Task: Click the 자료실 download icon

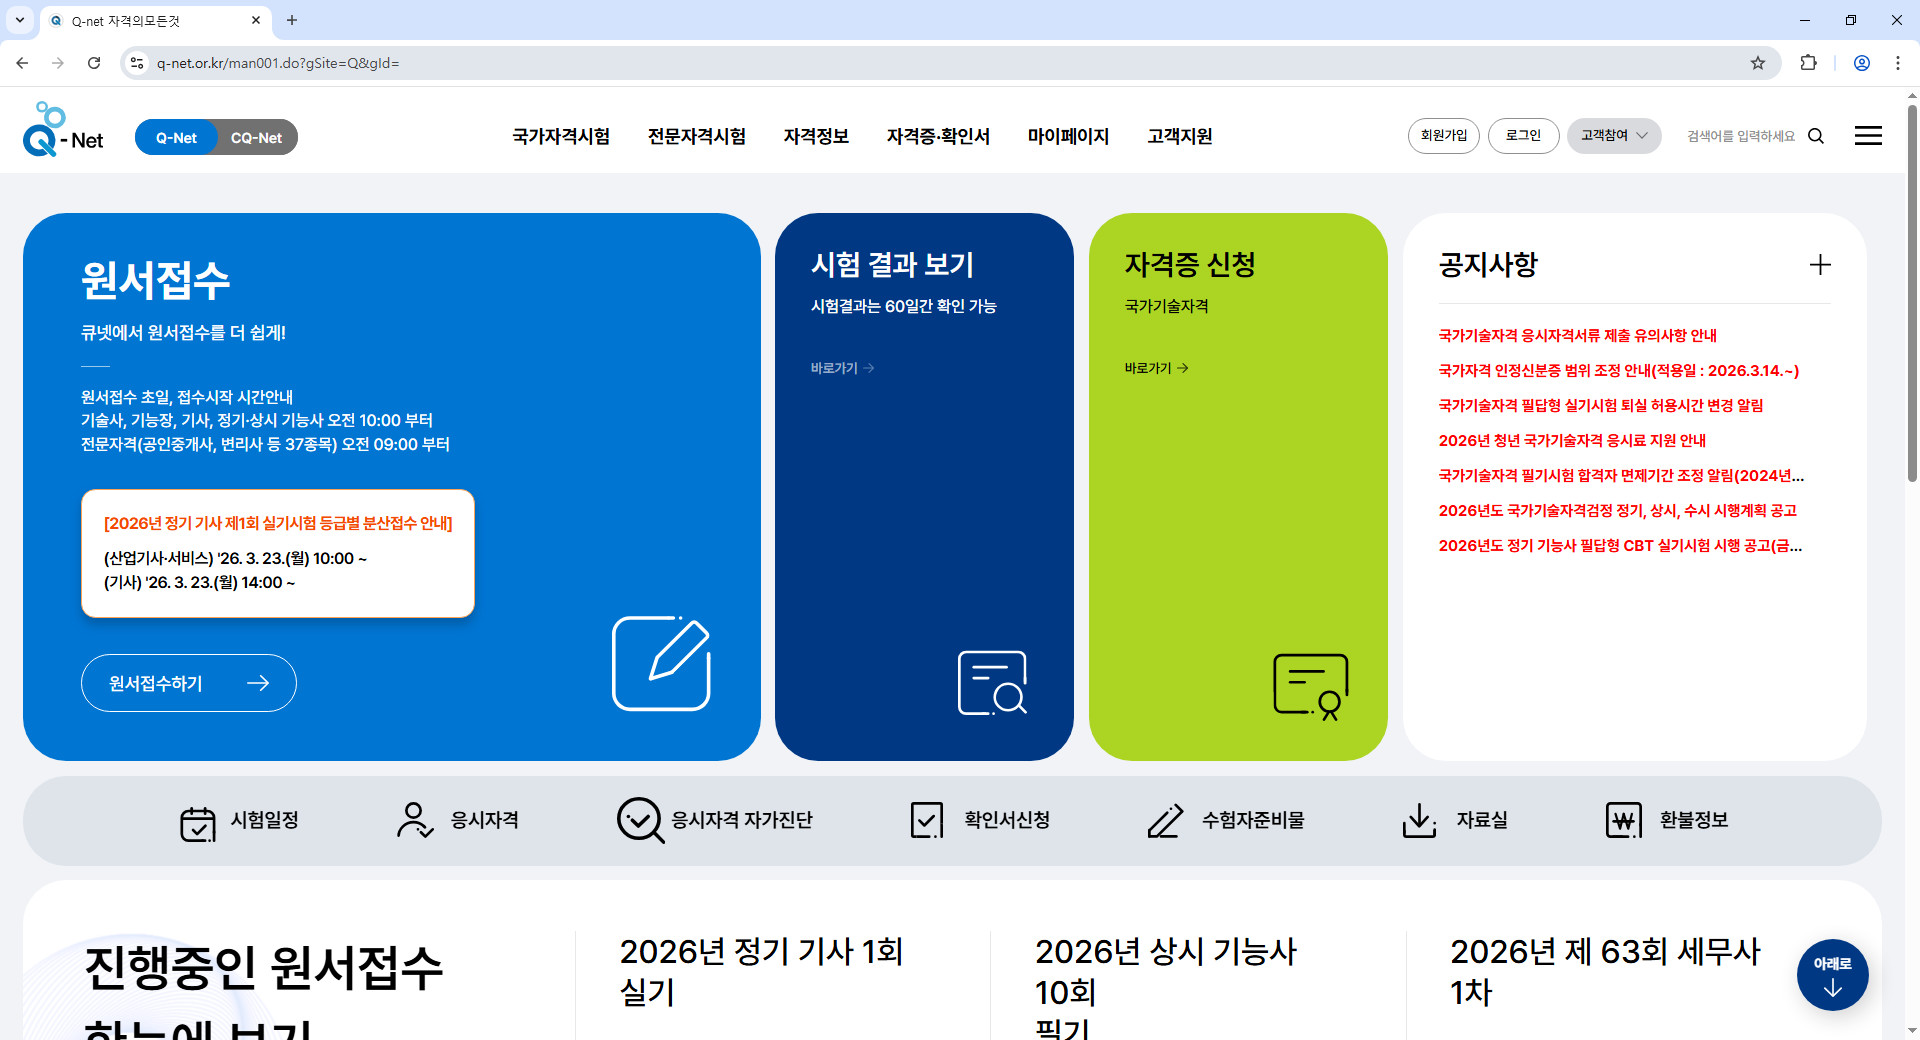Action: click(1419, 820)
